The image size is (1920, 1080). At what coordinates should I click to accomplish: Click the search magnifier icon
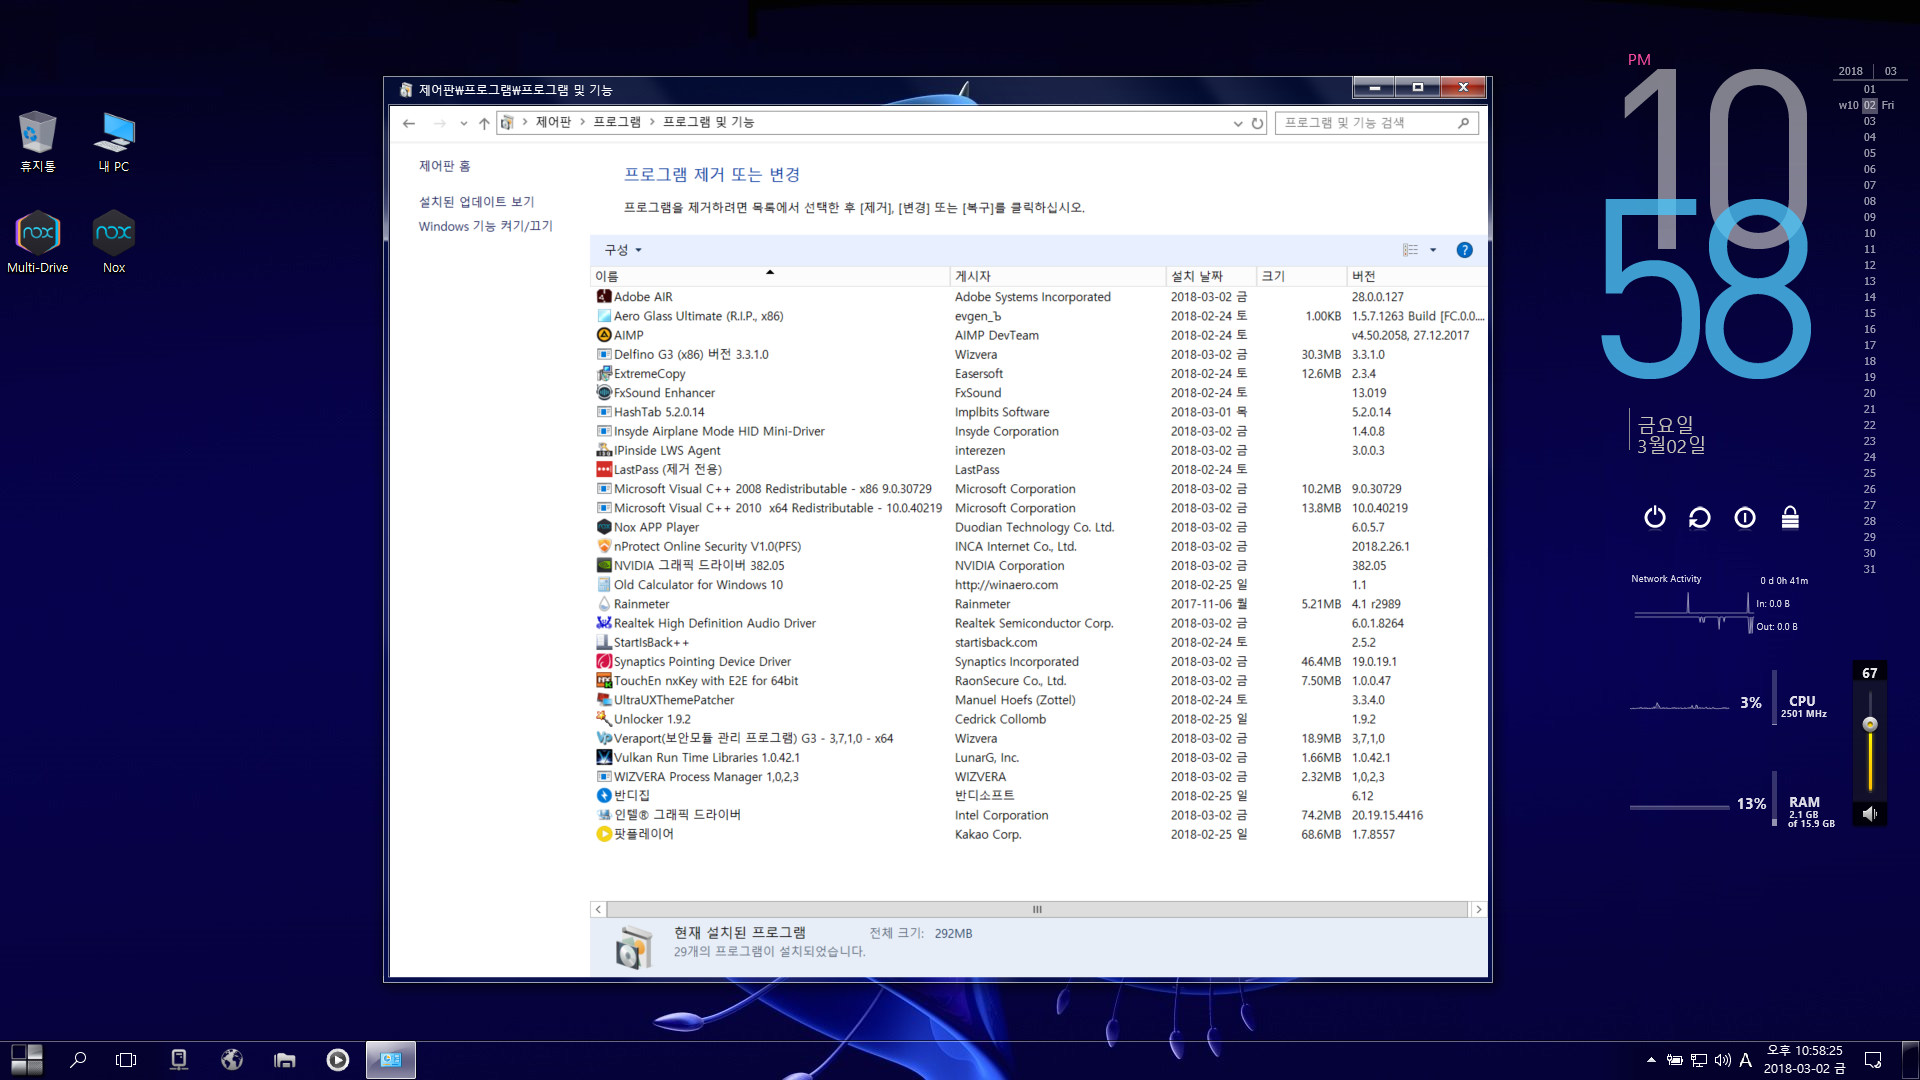tap(1463, 123)
